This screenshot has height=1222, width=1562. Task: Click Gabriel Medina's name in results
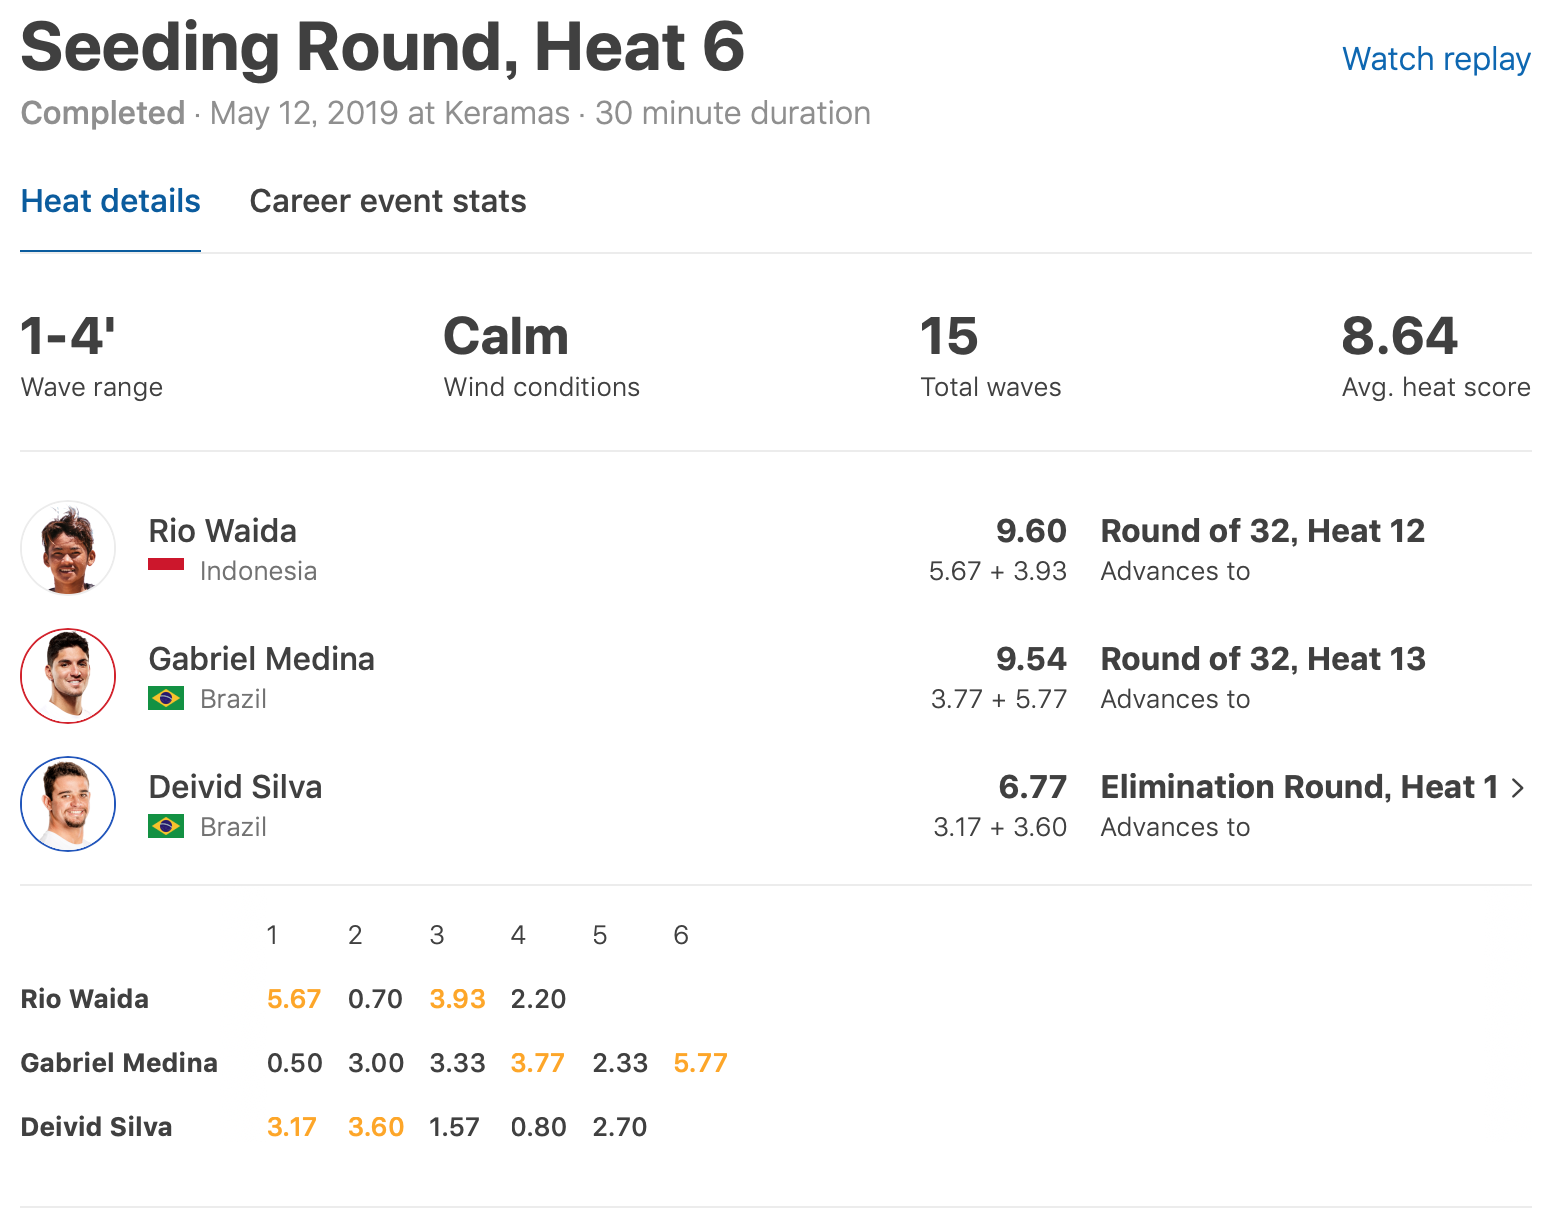[261, 659]
